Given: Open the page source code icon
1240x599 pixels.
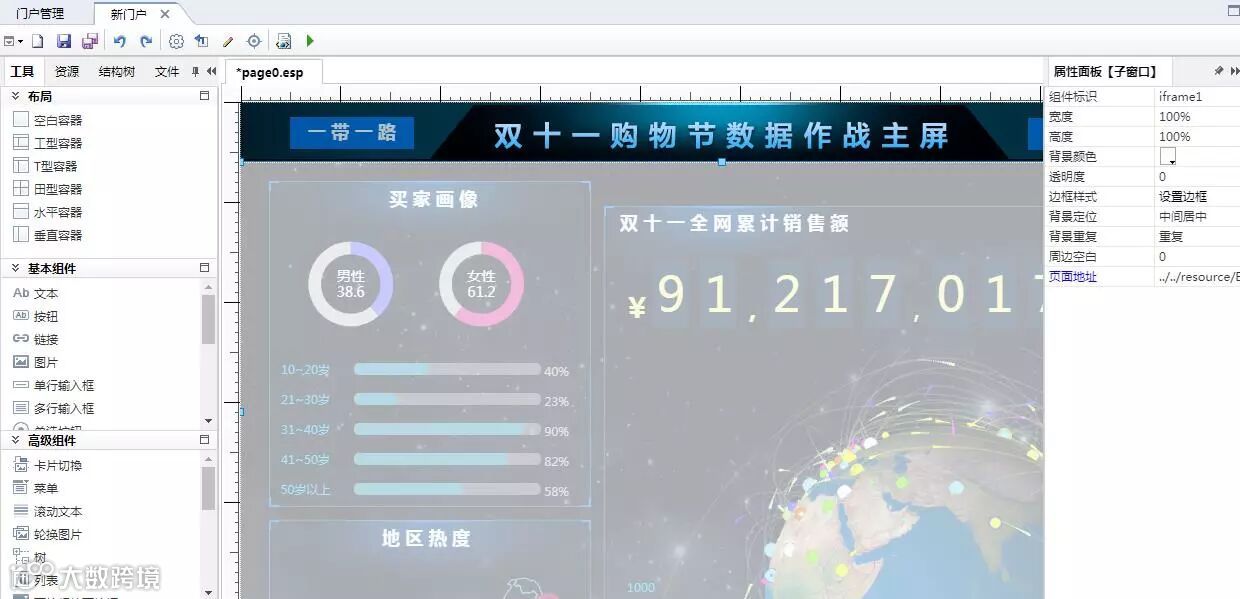Looking at the screenshot, I should [x=284, y=41].
